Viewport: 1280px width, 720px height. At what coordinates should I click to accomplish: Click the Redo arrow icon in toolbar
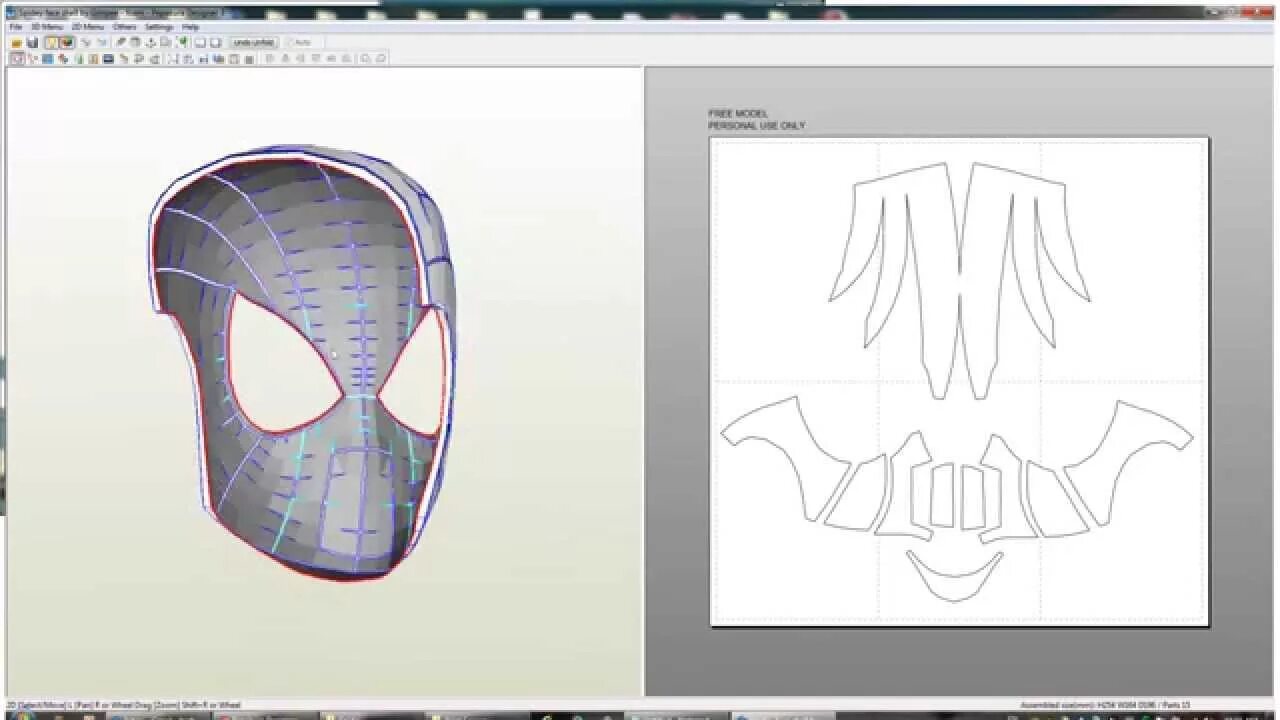[x=101, y=43]
